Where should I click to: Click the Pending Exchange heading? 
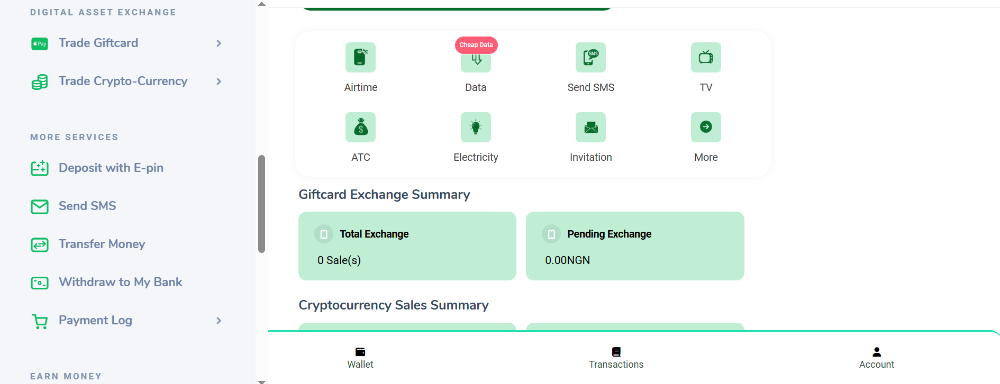609,234
